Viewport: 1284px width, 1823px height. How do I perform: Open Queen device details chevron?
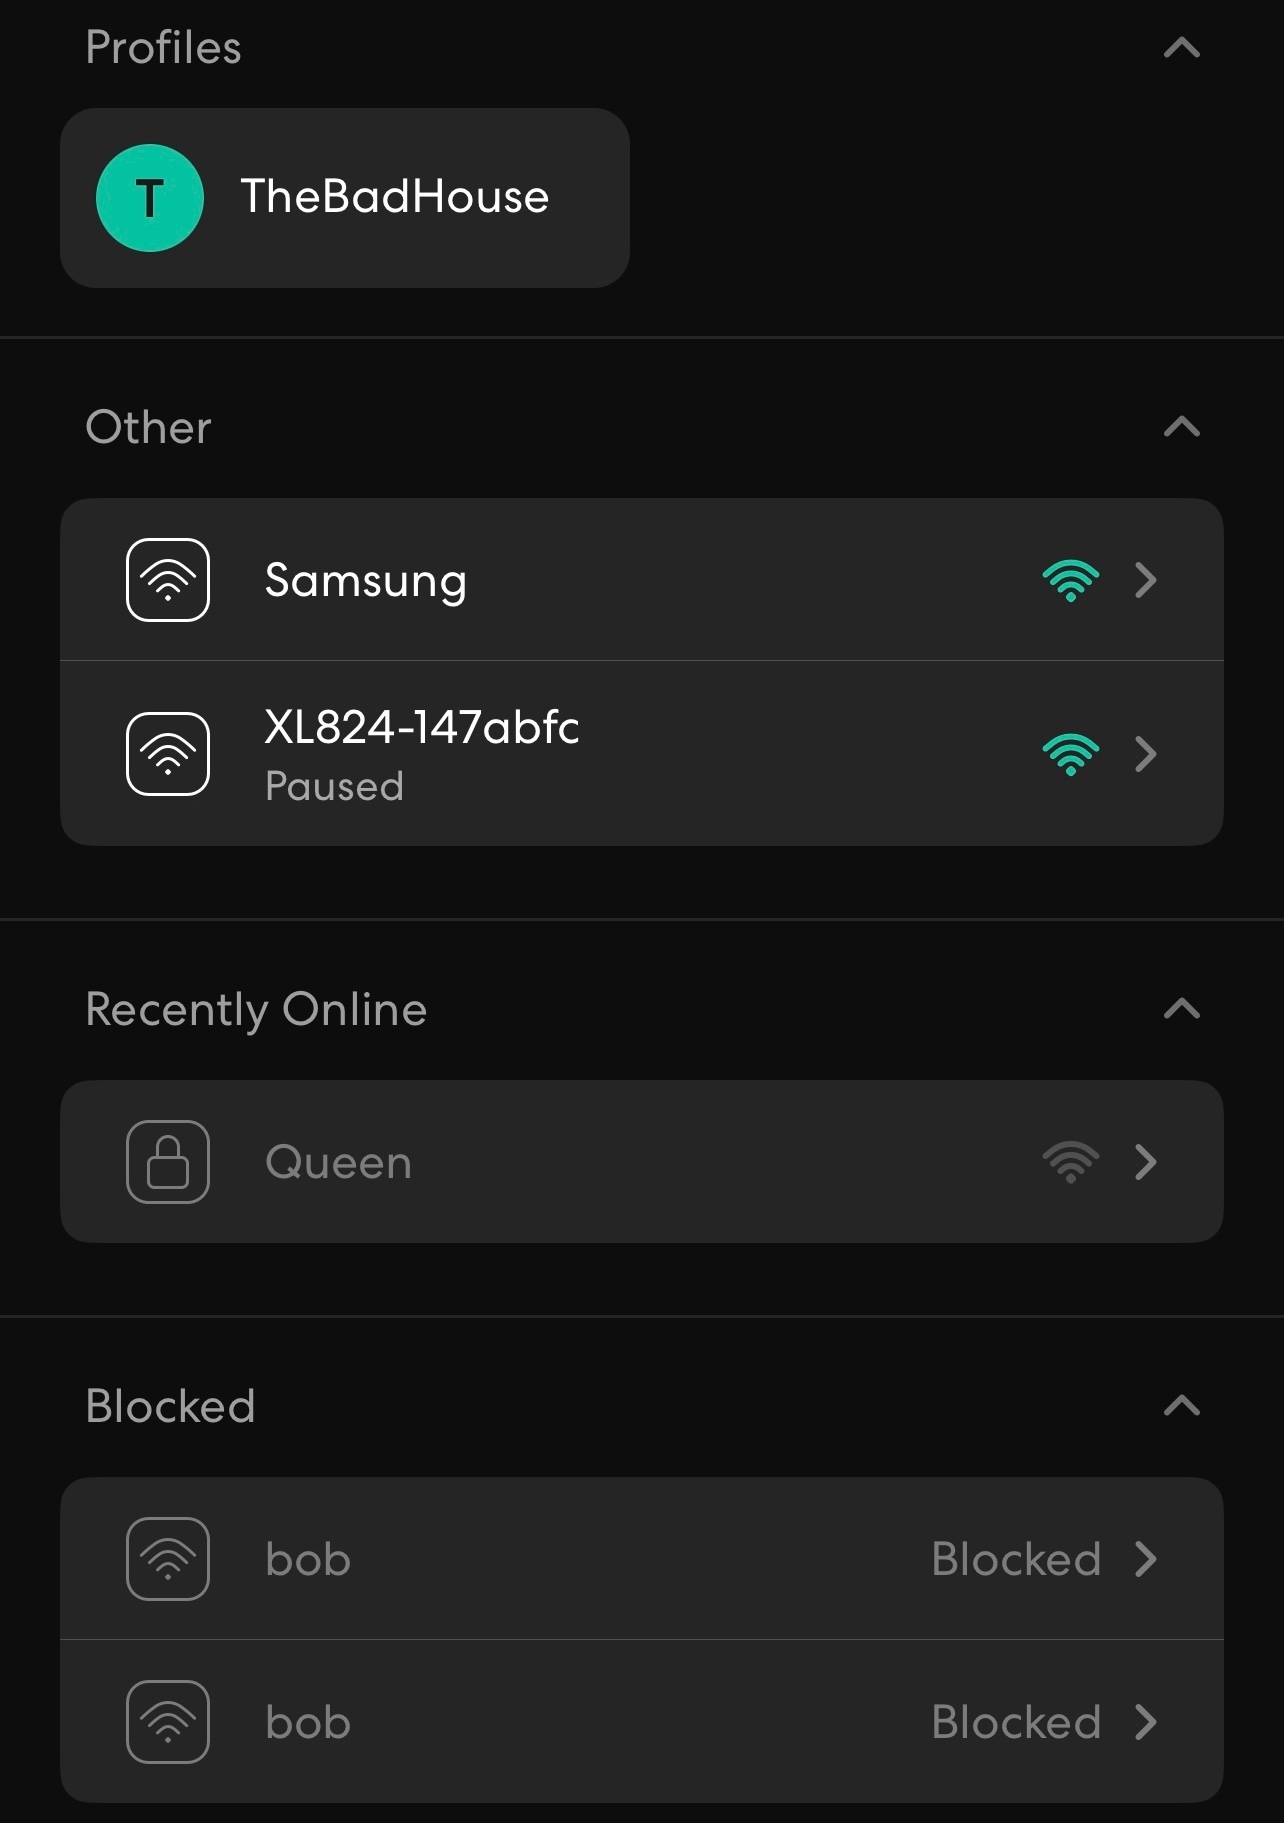pyautogui.click(x=1146, y=1162)
